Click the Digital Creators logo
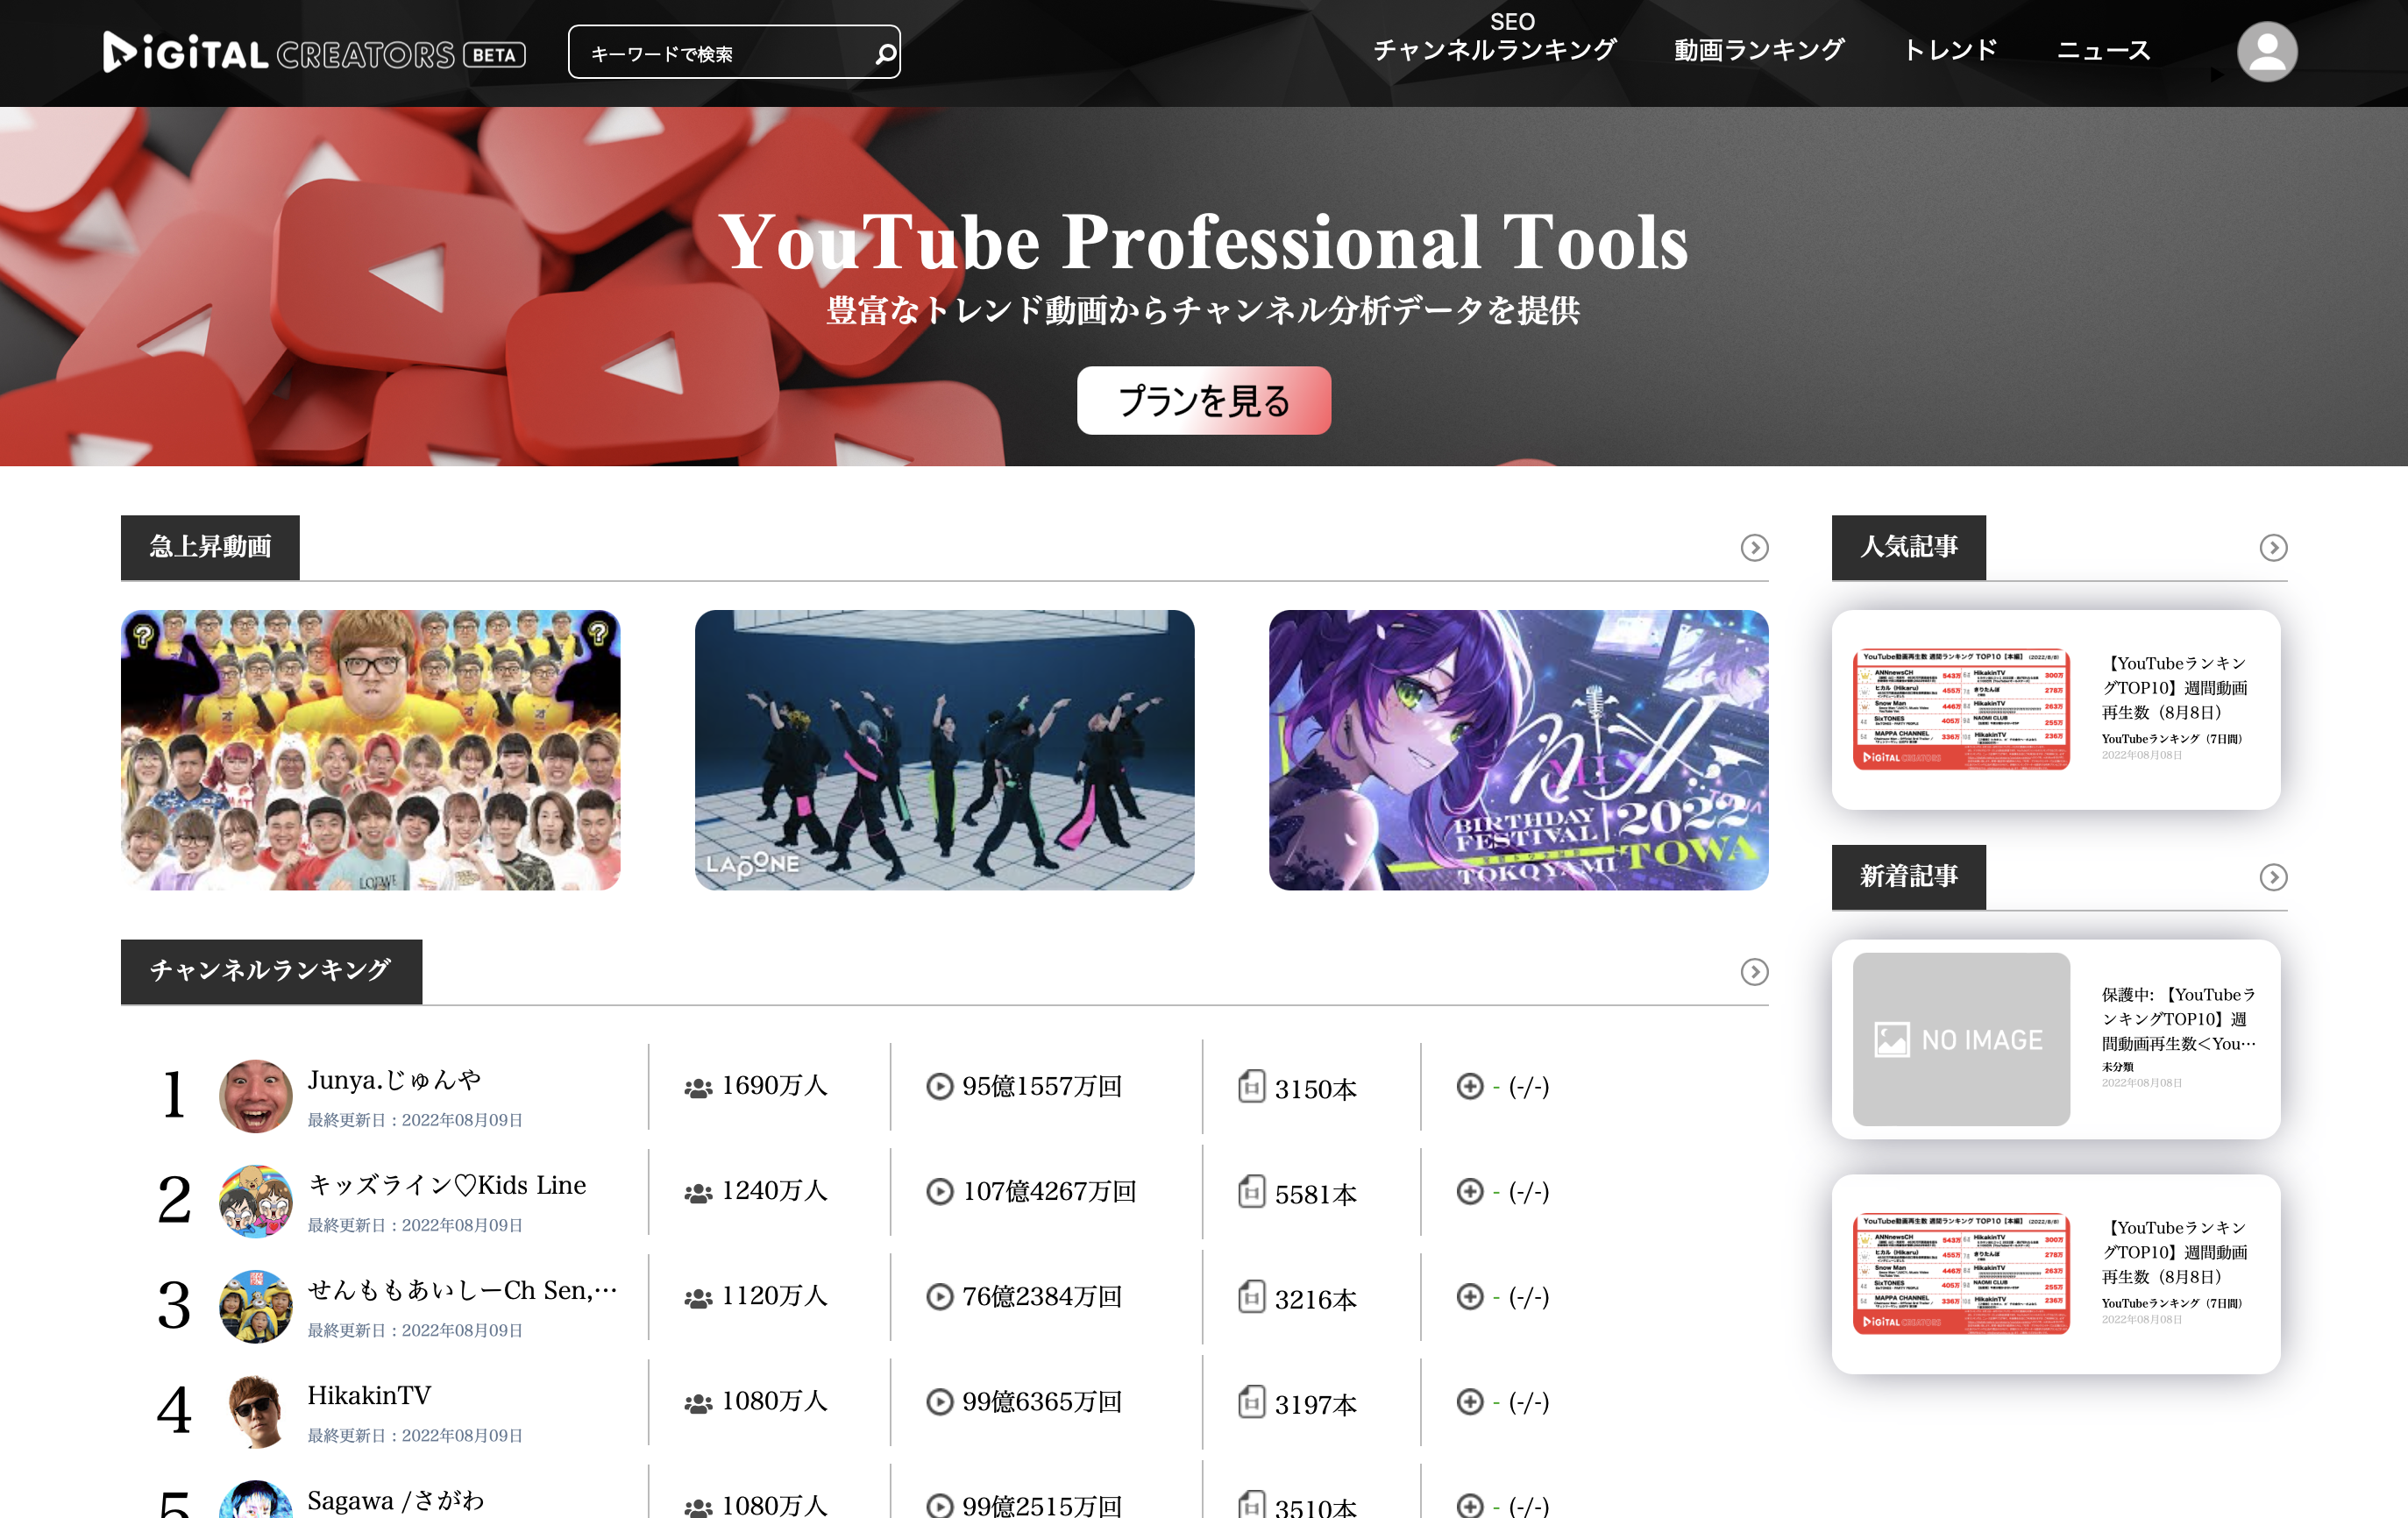The image size is (2408, 1518). (314, 53)
